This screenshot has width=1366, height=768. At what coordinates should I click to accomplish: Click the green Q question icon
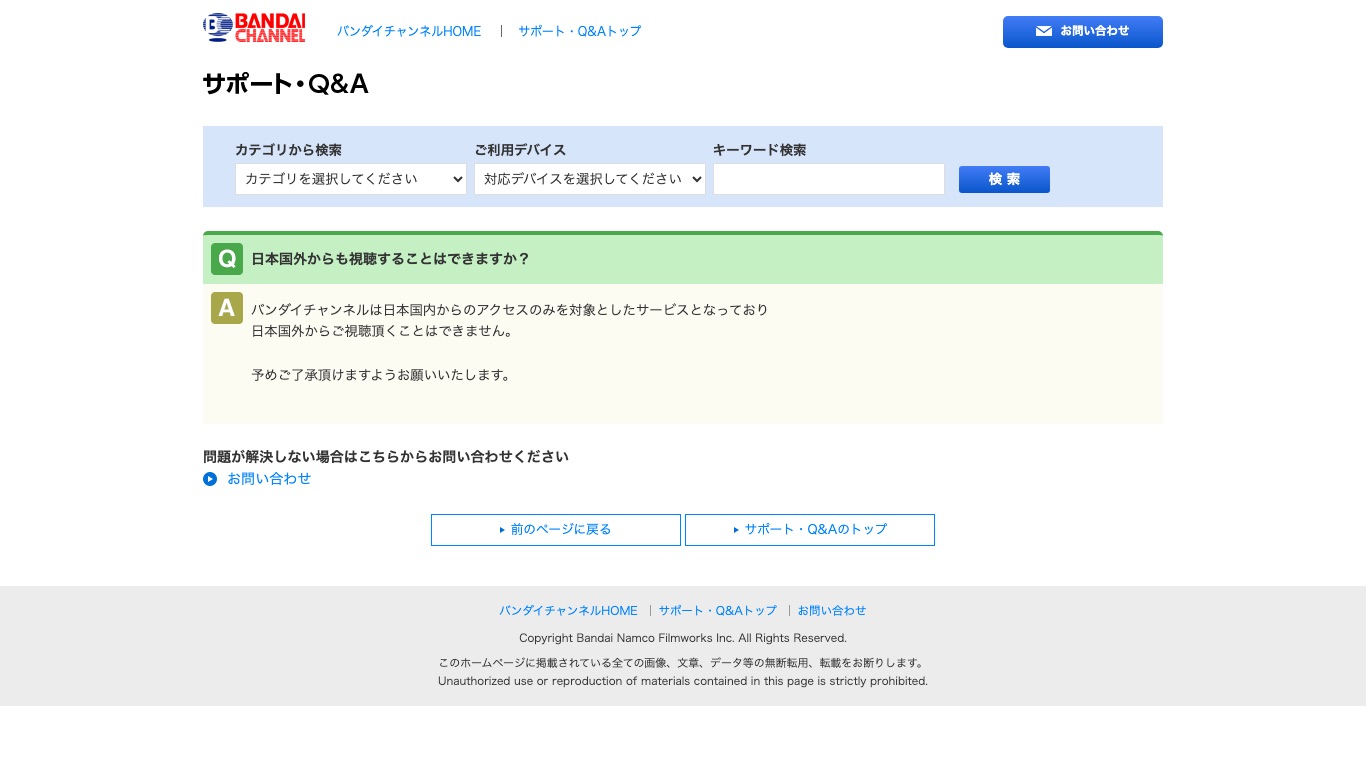(227, 259)
